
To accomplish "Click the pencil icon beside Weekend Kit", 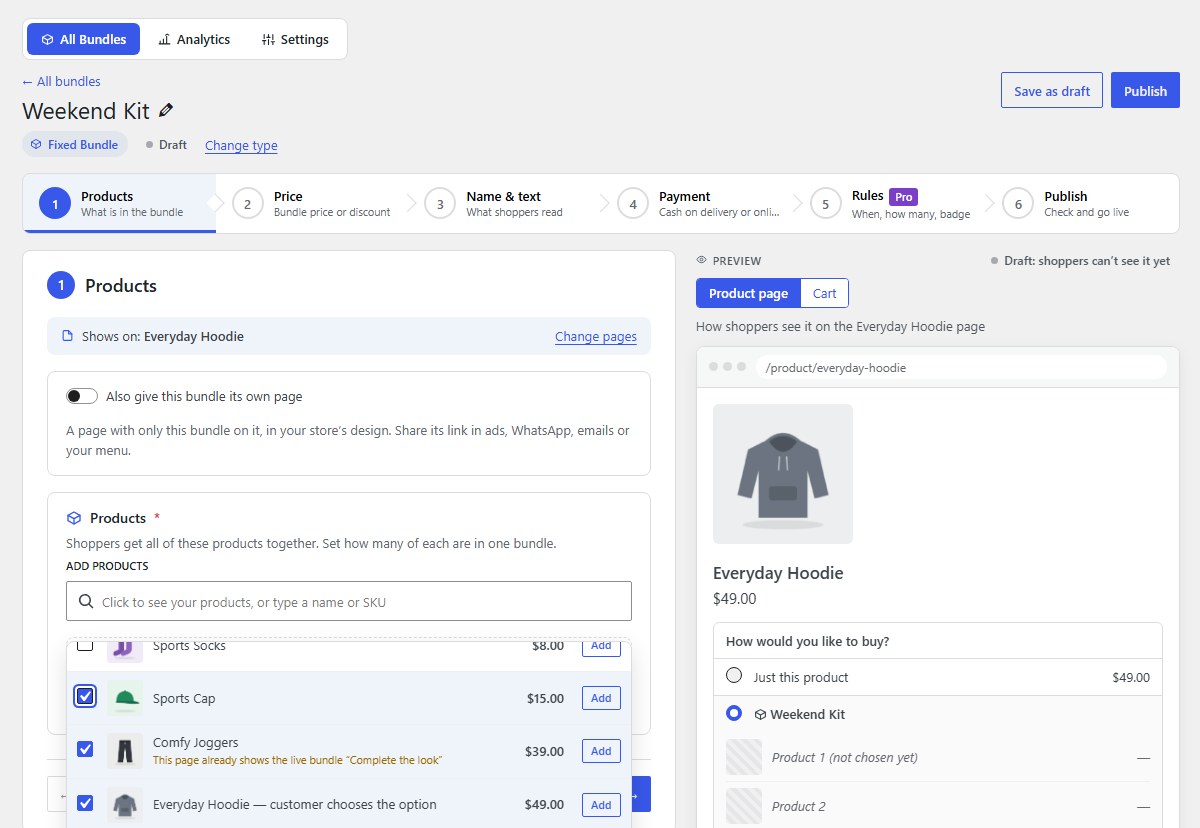I will point(166,111).
